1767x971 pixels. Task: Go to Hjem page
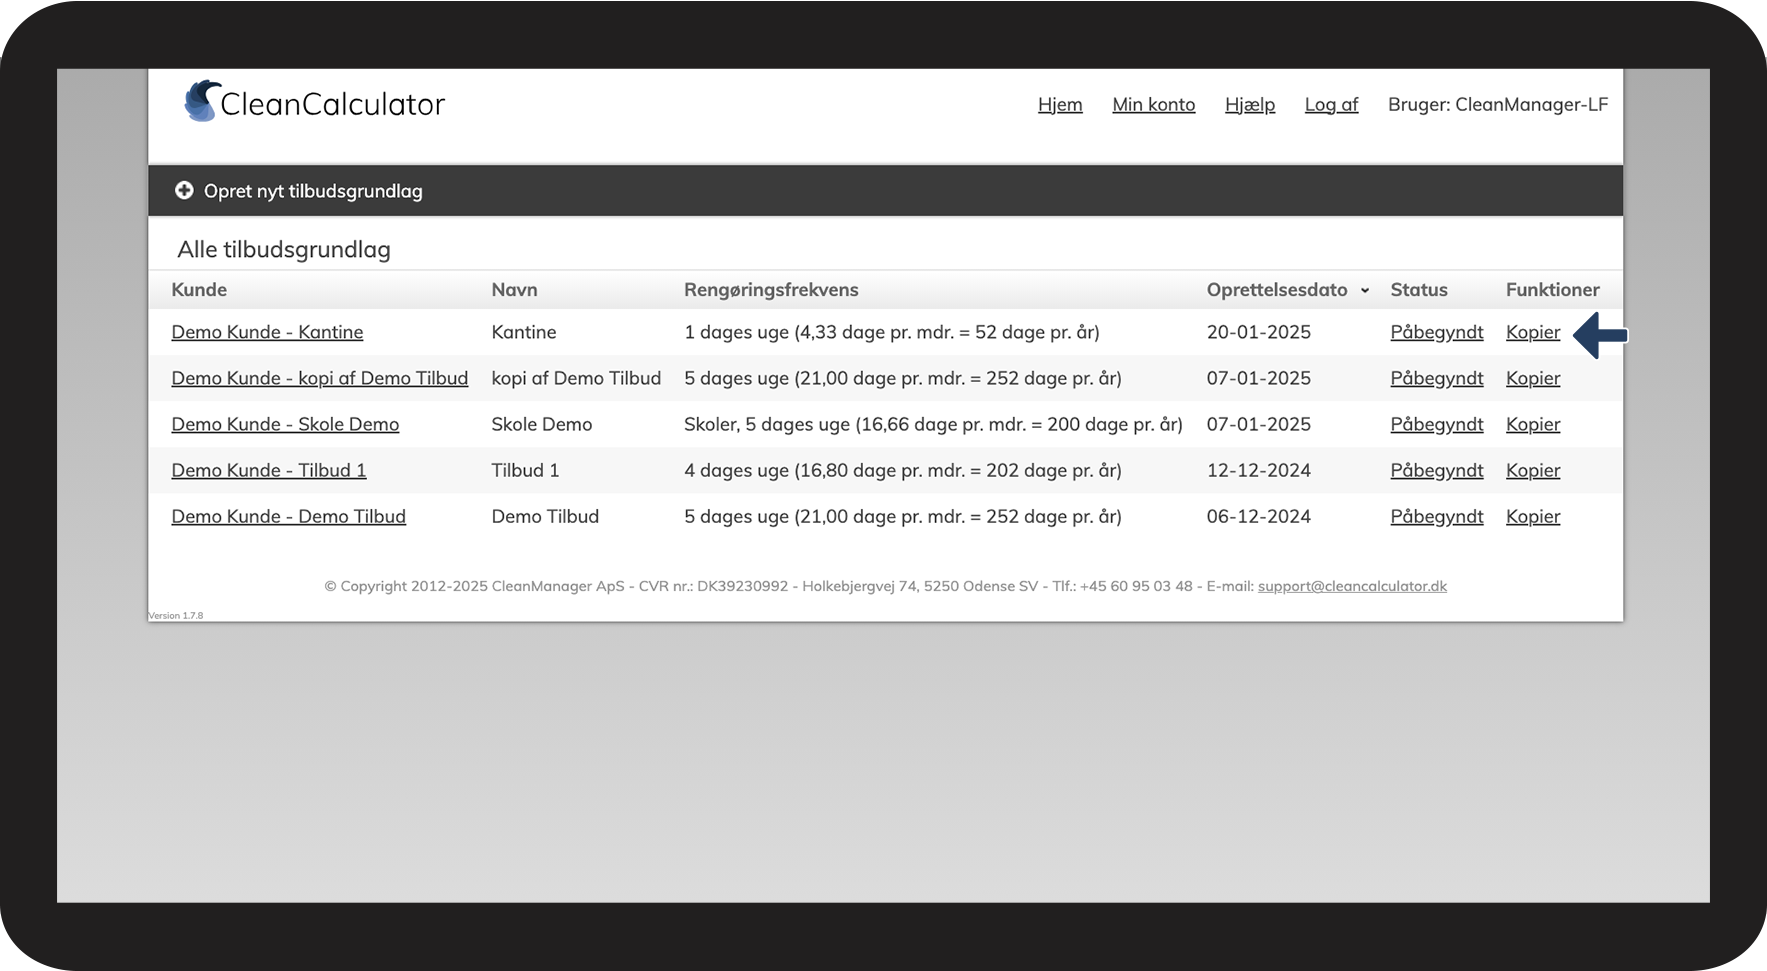[x=1060, y=104]
